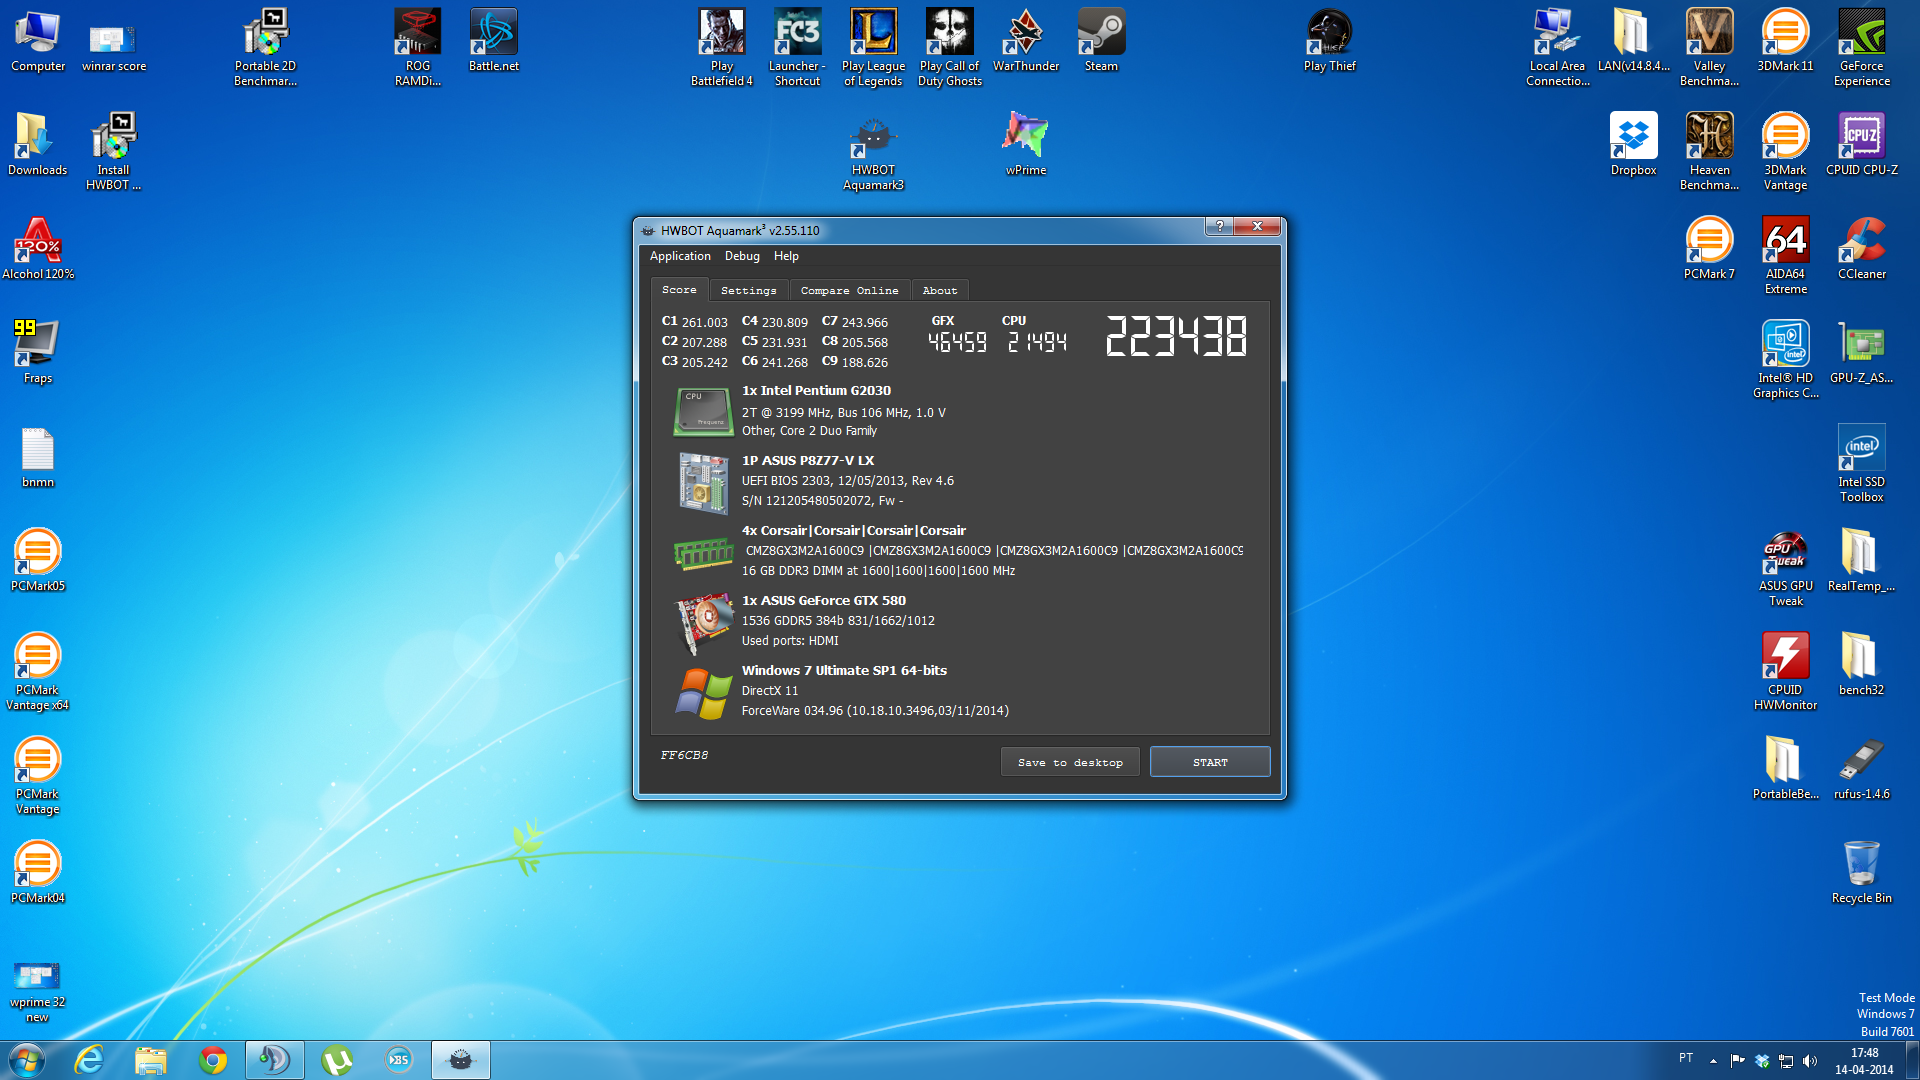
Task: Launch the Play Thief shortcut
Action: pos(1329,41)
